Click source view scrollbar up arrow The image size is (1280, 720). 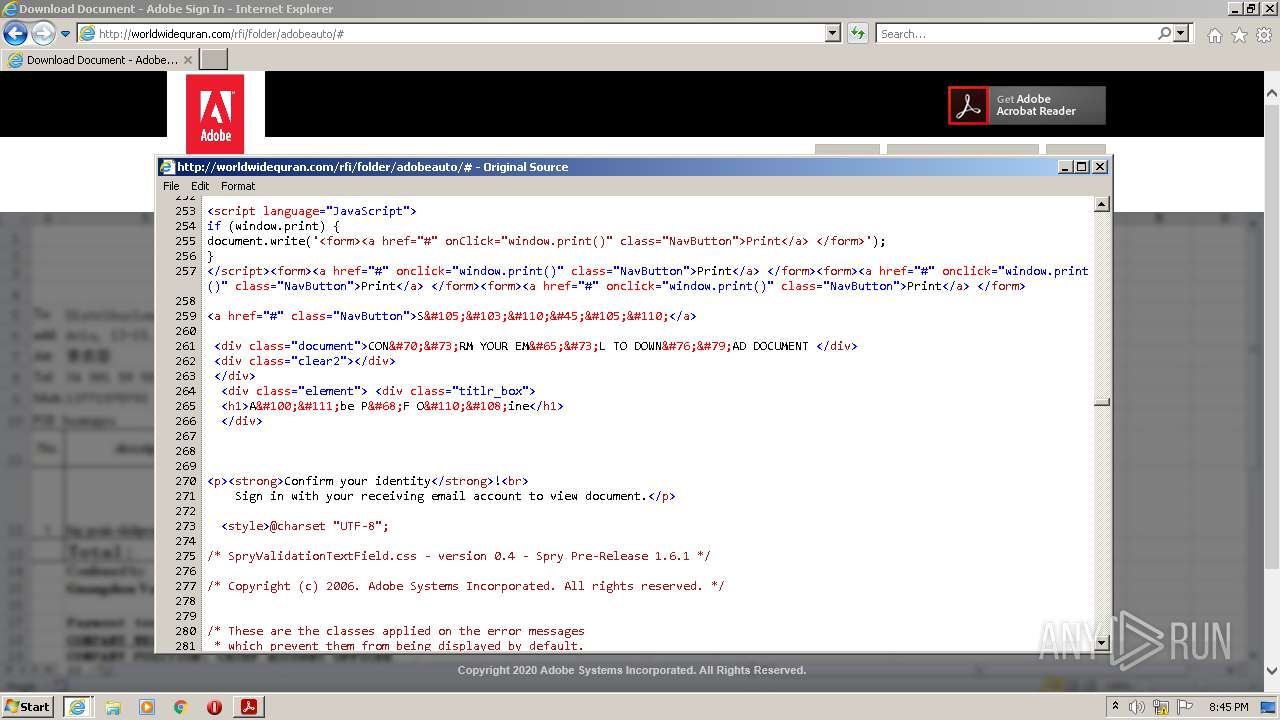click(1102, 205)
